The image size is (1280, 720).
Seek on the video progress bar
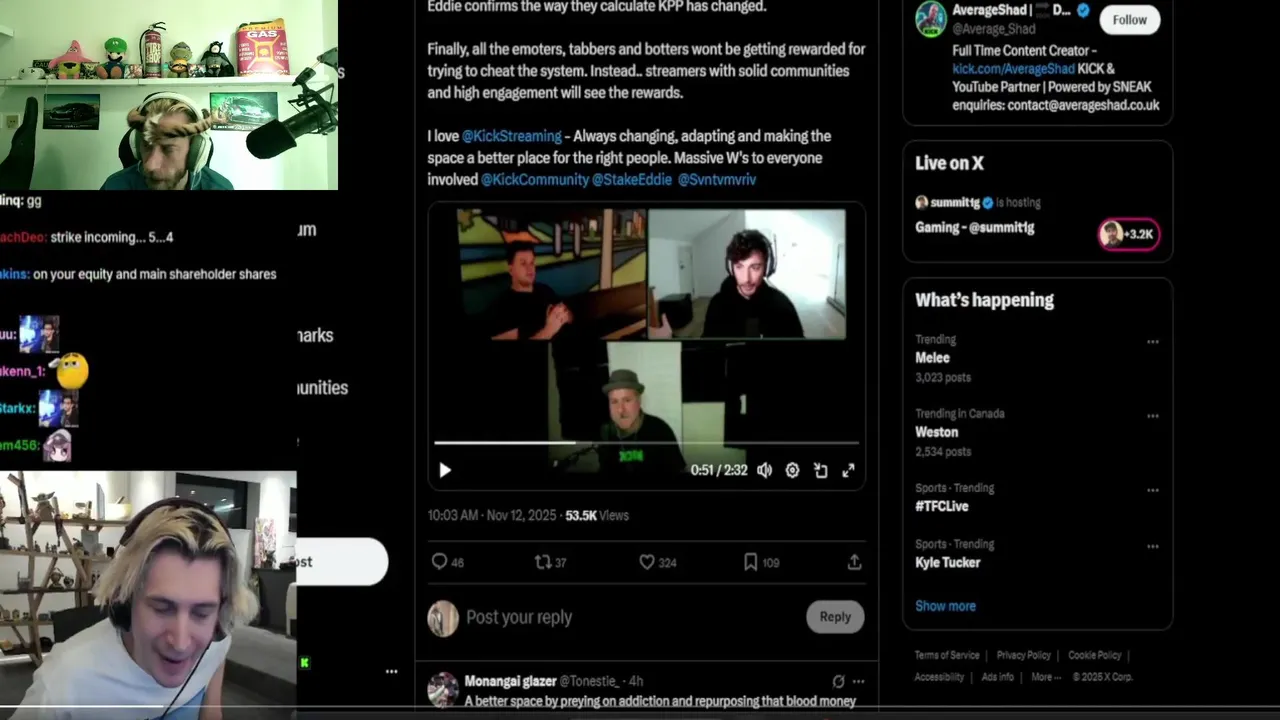pyautogui.click(x=646, y=442)
